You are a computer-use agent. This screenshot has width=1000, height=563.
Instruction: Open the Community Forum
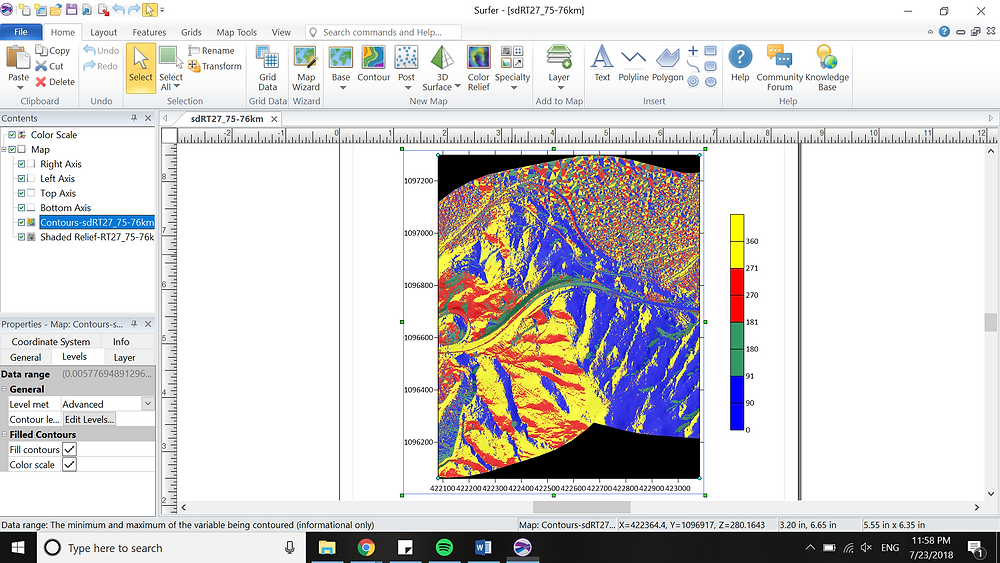(x=779, y=68)
